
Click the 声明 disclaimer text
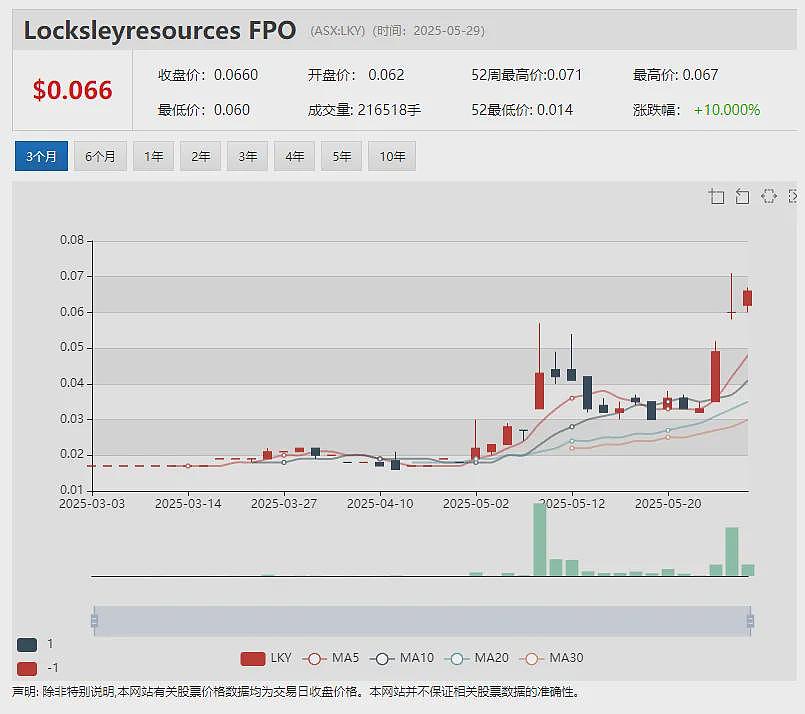click(x=295, y=692)
